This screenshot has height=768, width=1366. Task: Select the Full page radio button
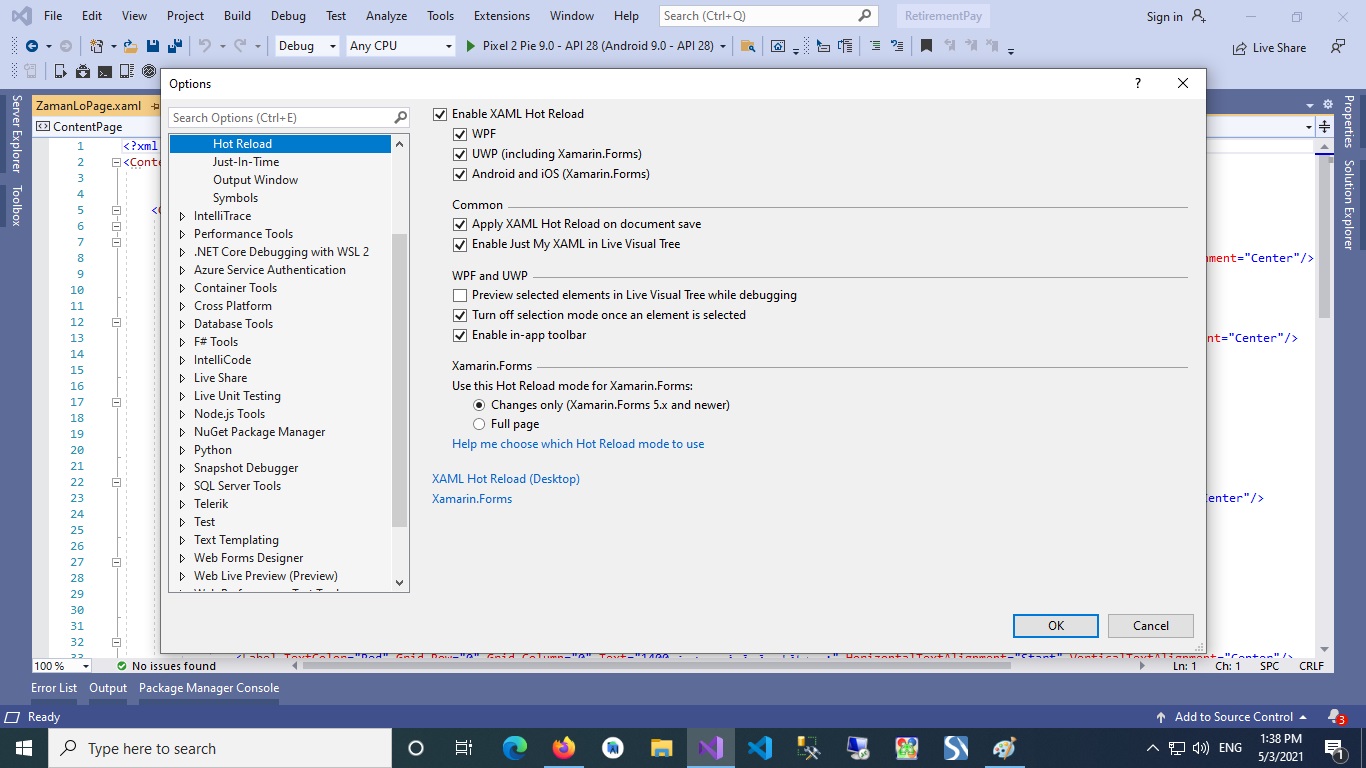pos(479,424)
